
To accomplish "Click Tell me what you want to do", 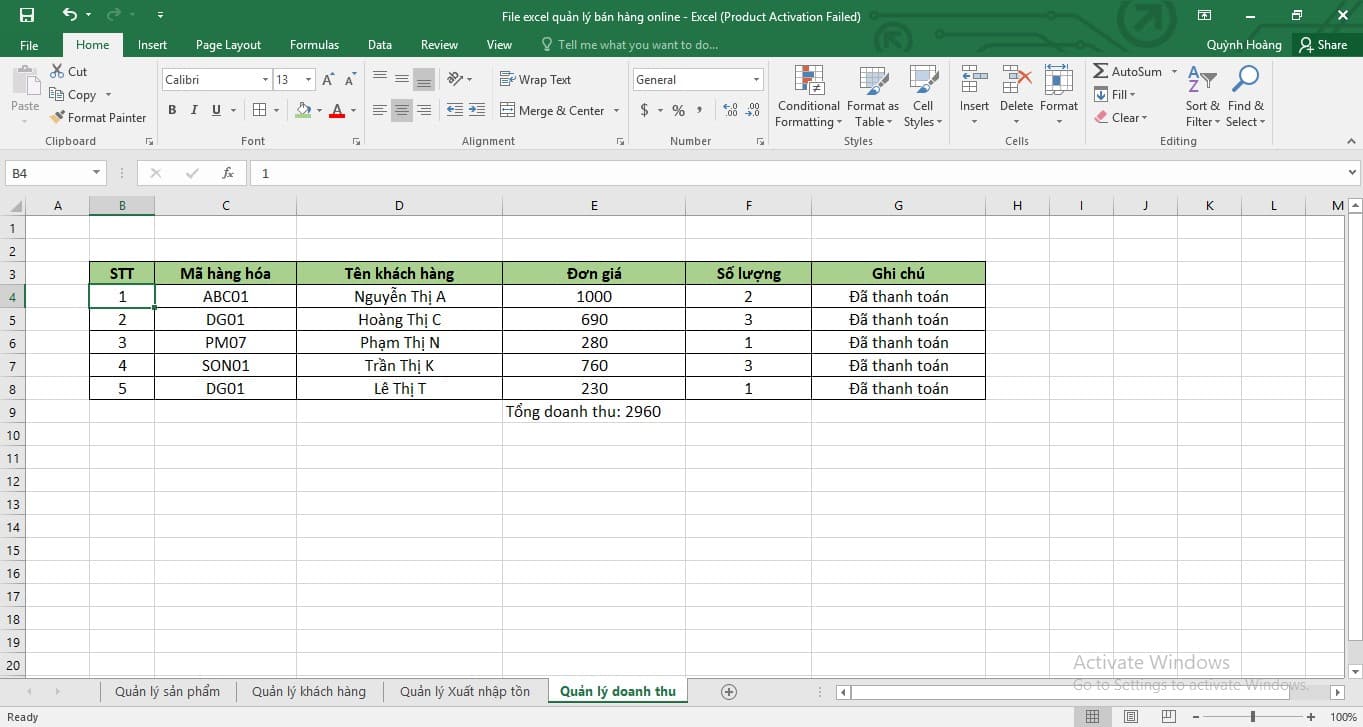I will pyautogui.click(x=629, y=44).
